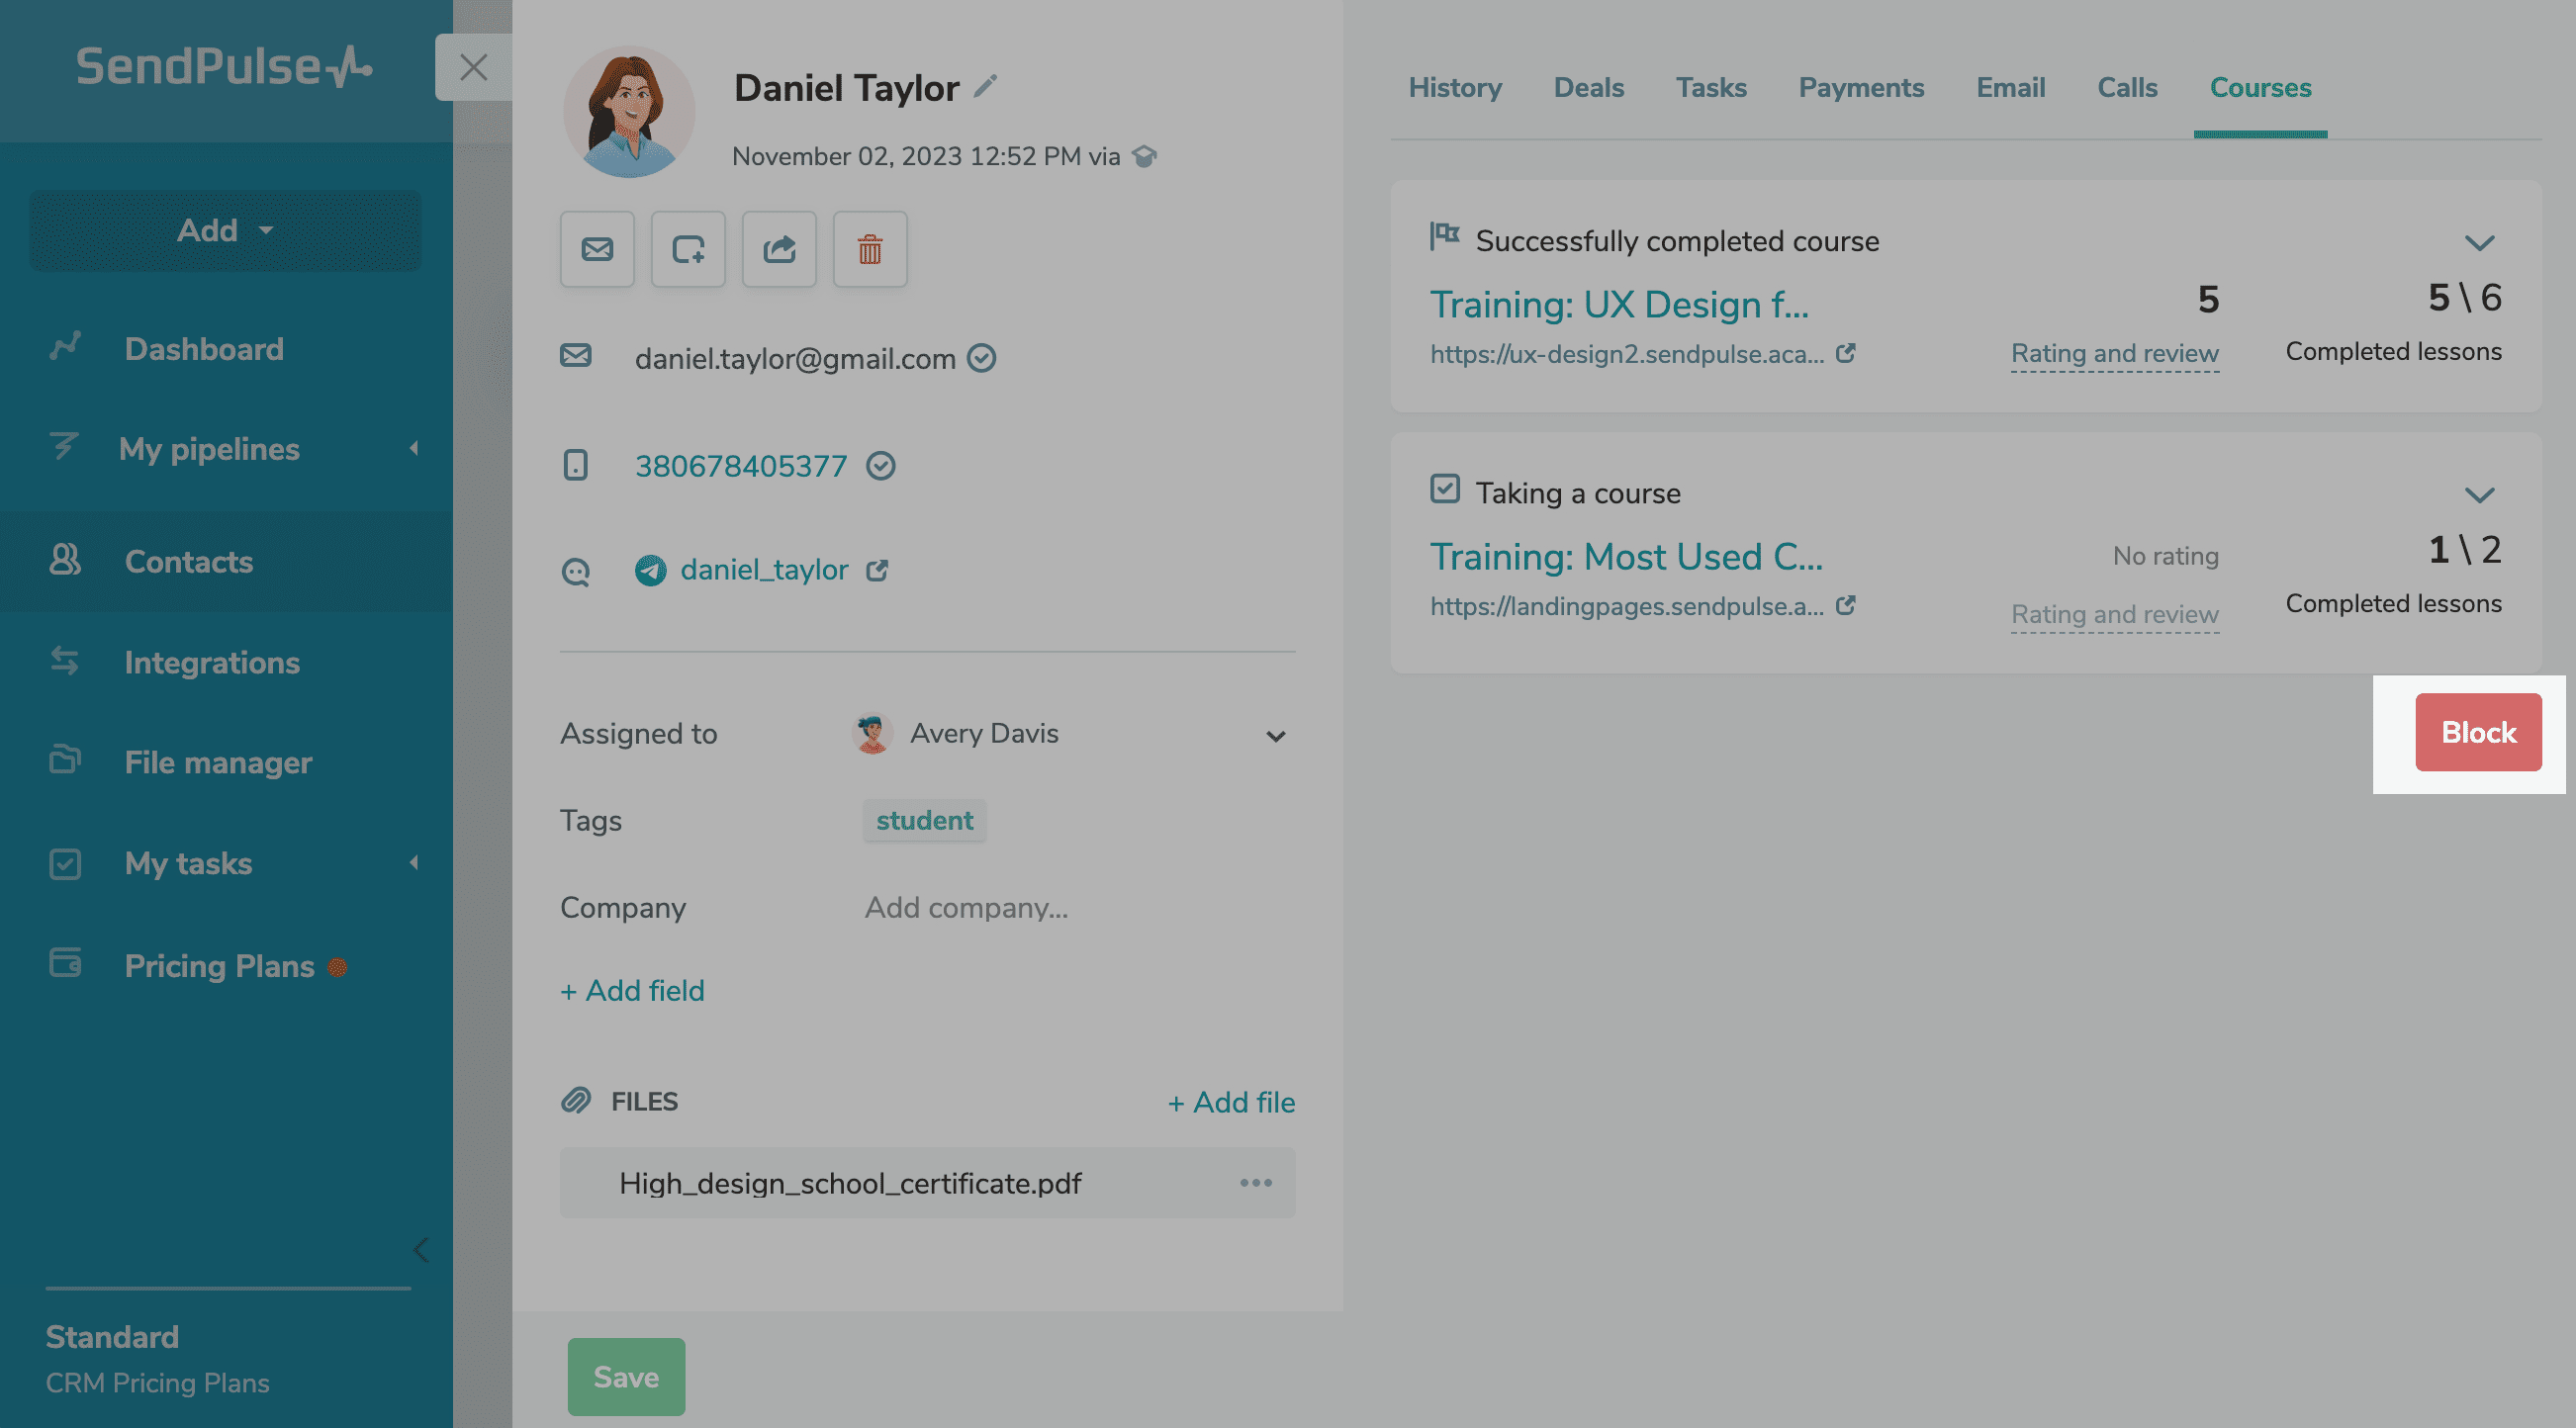The image size is (2576, 1428).
Task: Switch to the Payments tab
Action: point(1860,87)
